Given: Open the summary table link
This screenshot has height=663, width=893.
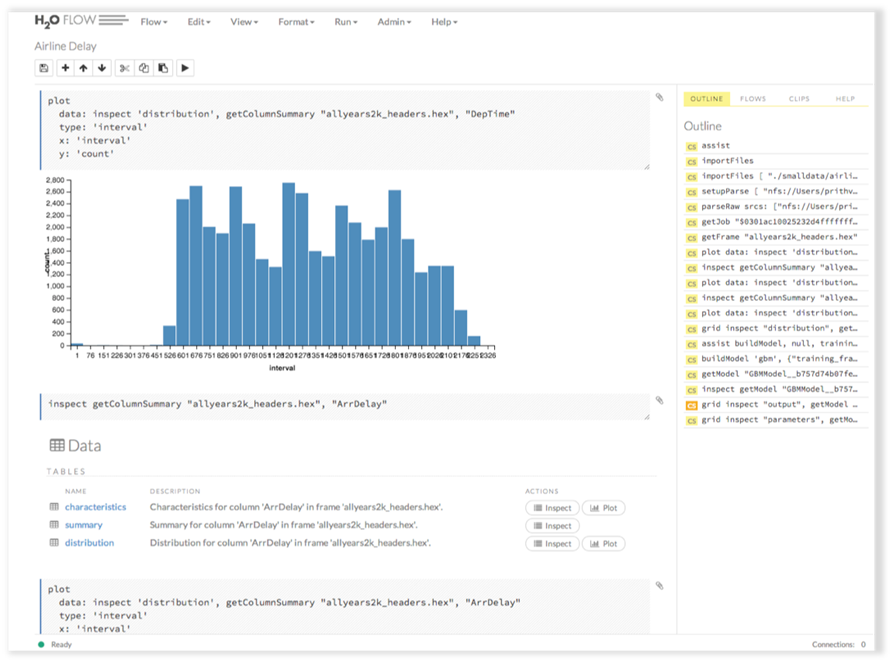Looking at the screenshot, I should [x=83, y=525].
